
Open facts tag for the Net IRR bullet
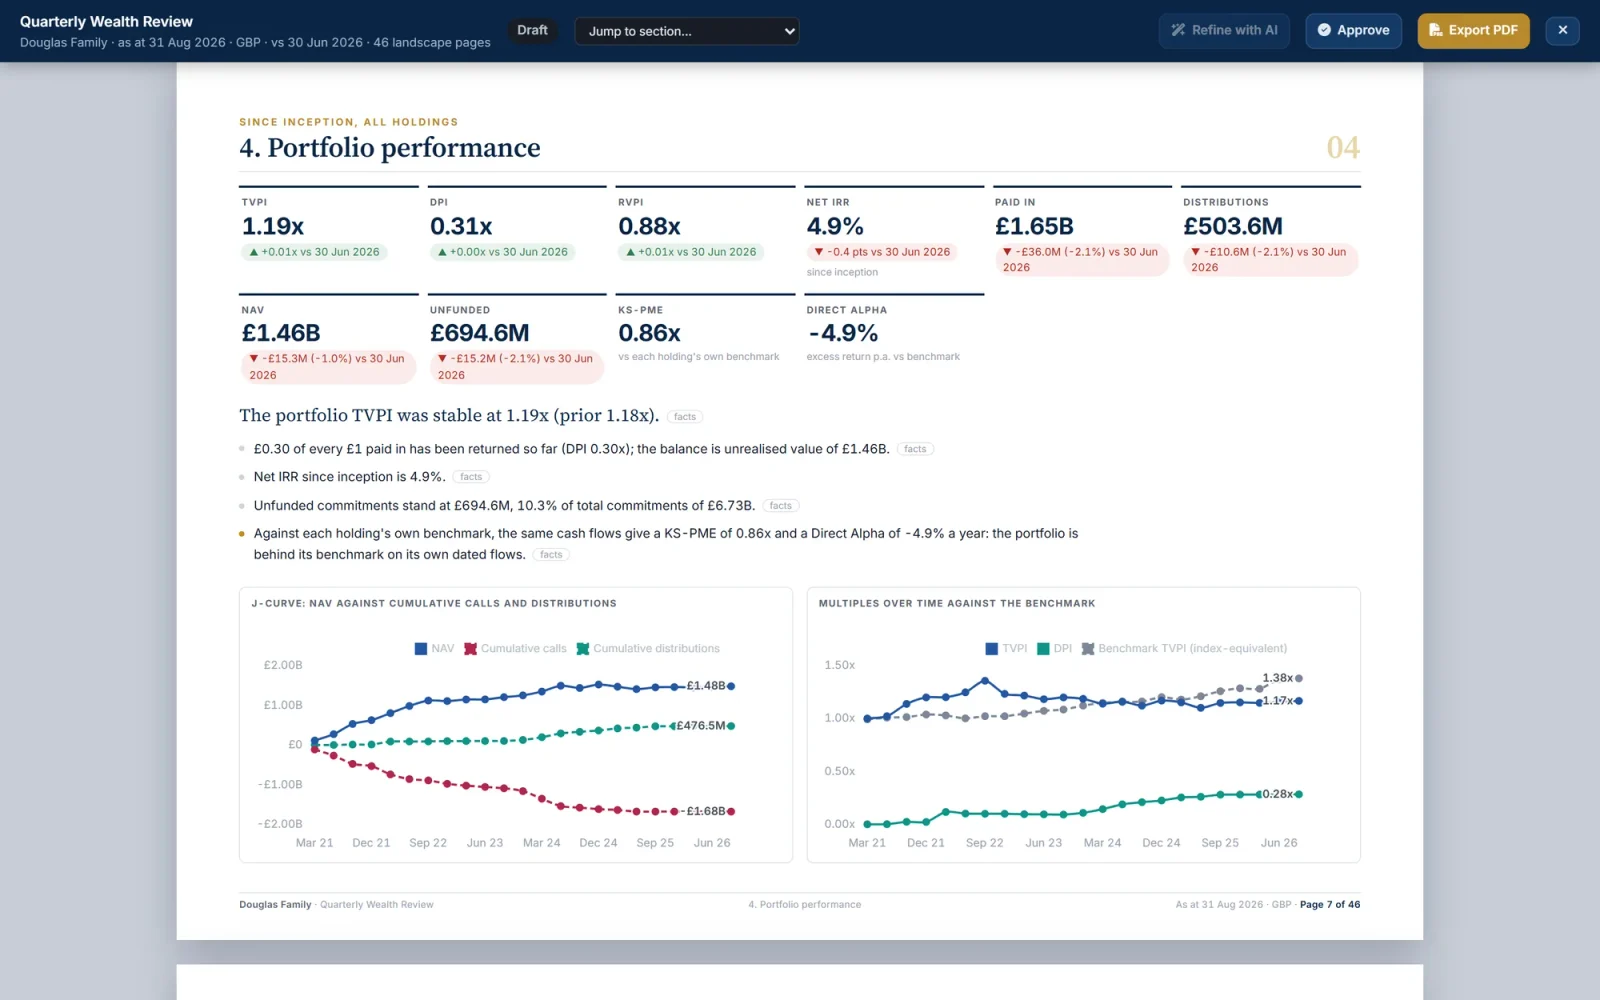pyautogui.click(x=471, y=477)
